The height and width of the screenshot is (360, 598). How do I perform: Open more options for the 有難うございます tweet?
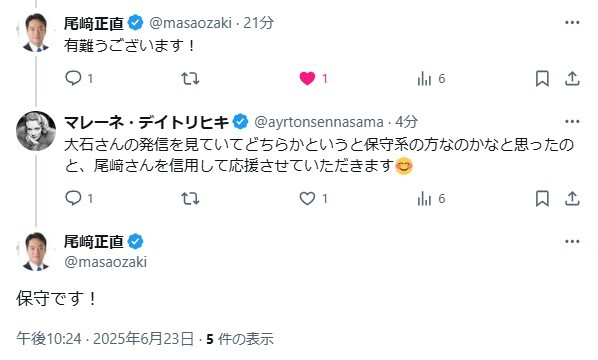click(572, 22)
